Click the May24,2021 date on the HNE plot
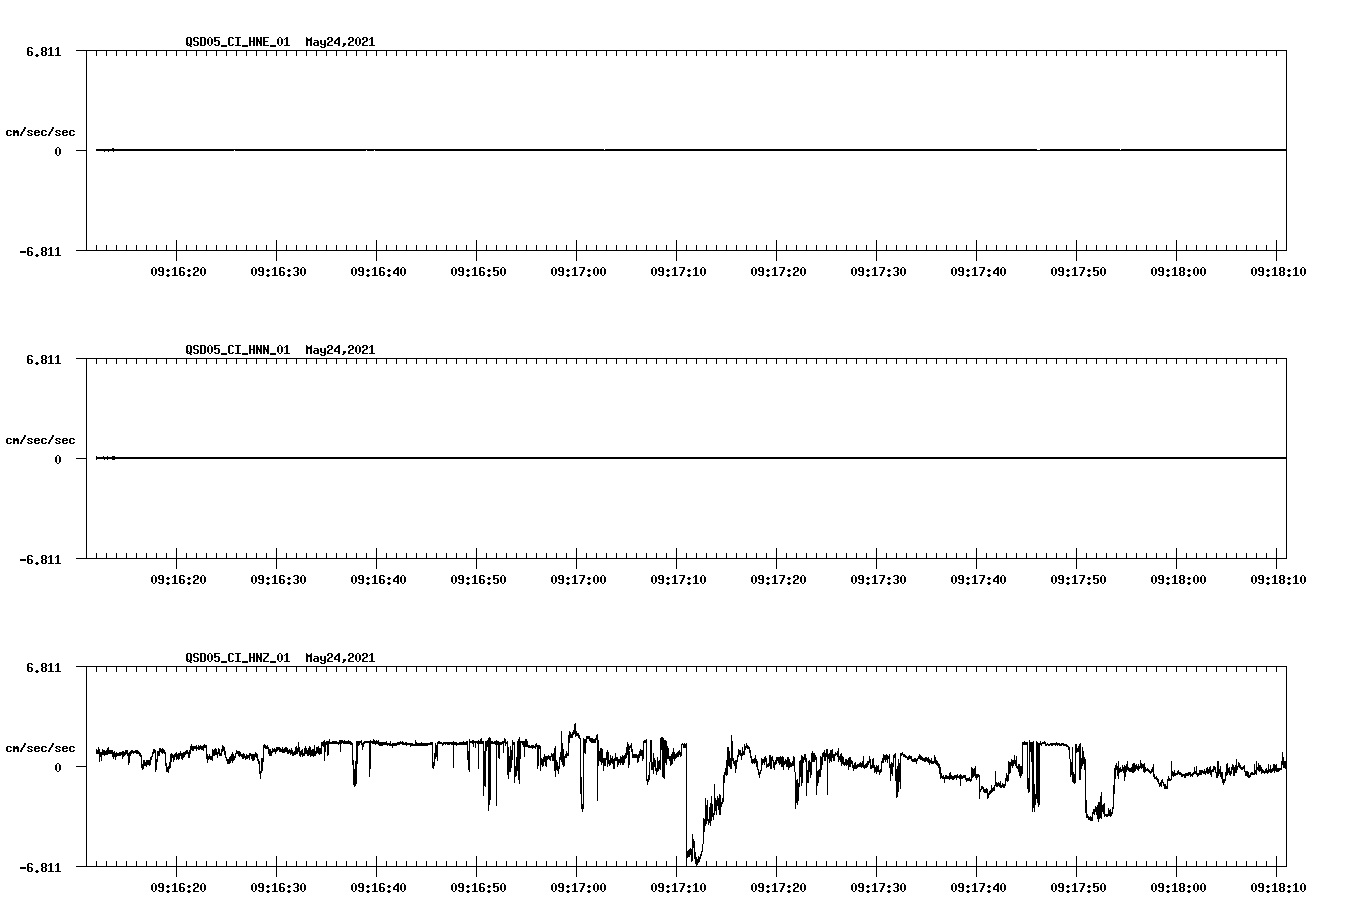Image resolution: width=1358 pixels, height=924 pixels. pyautogui.click(x=338, y=43)
